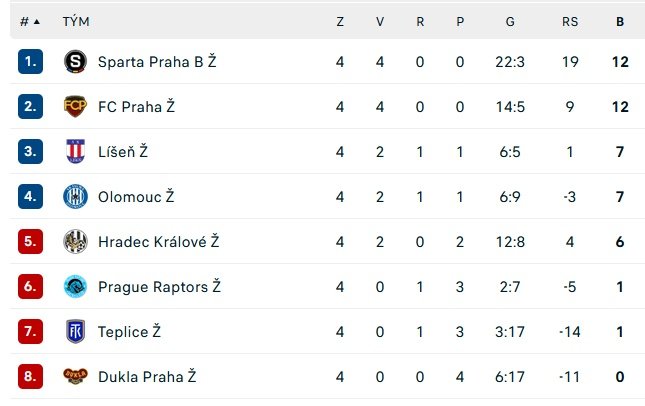This screenshot has height=406, width=645.
Task: Select the V wins column header
Action: 380,21
